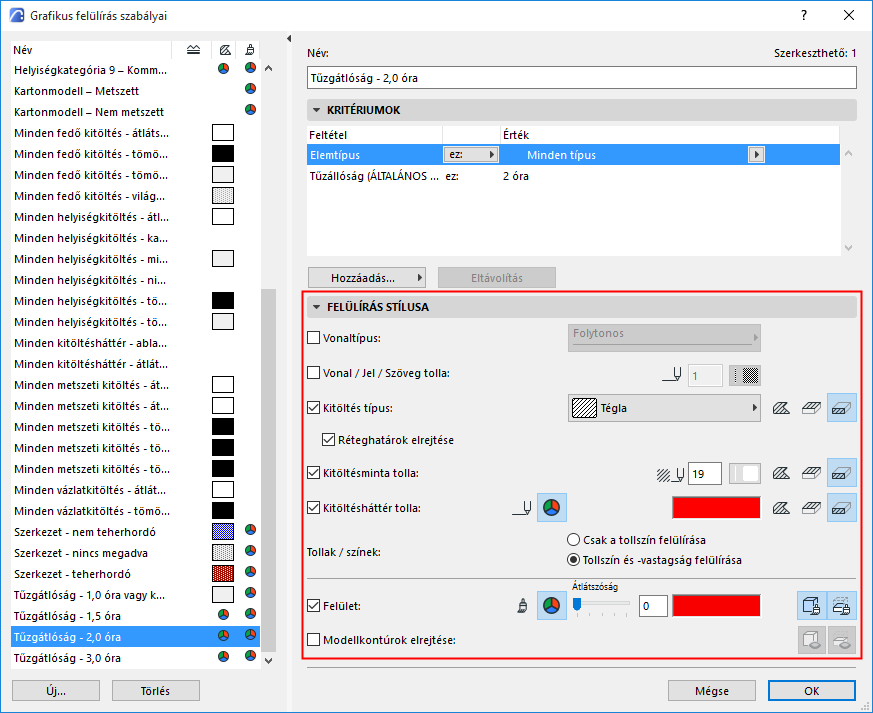Open the Tégla fill type dropdown
The height and width of the screenshot is (713, 873).
tap(664, 408)
